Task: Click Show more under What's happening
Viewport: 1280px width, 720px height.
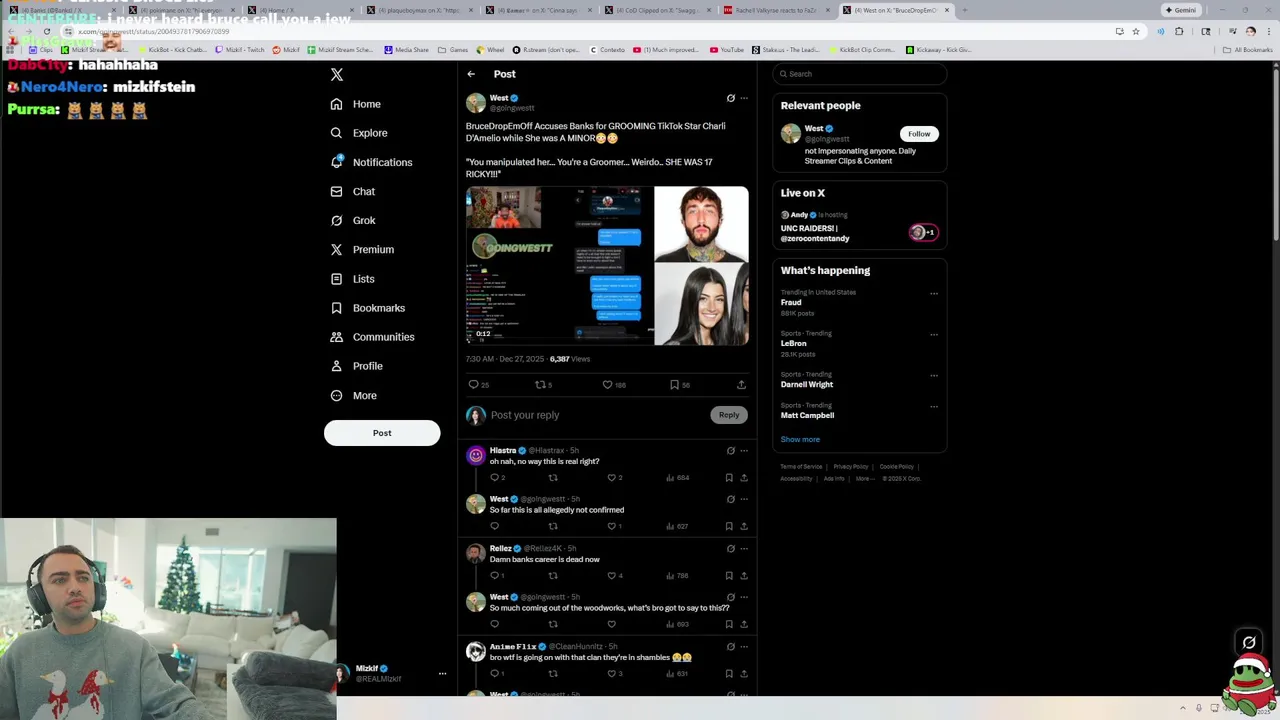Action: pyautogui.click(x=800, y=439)
